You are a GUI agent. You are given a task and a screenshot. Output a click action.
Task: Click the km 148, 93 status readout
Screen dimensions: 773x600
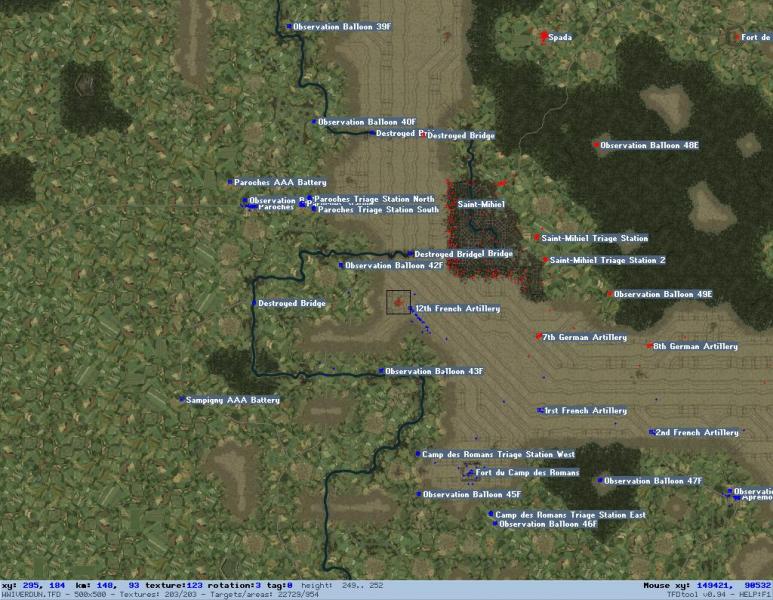(x=107, y=585)
